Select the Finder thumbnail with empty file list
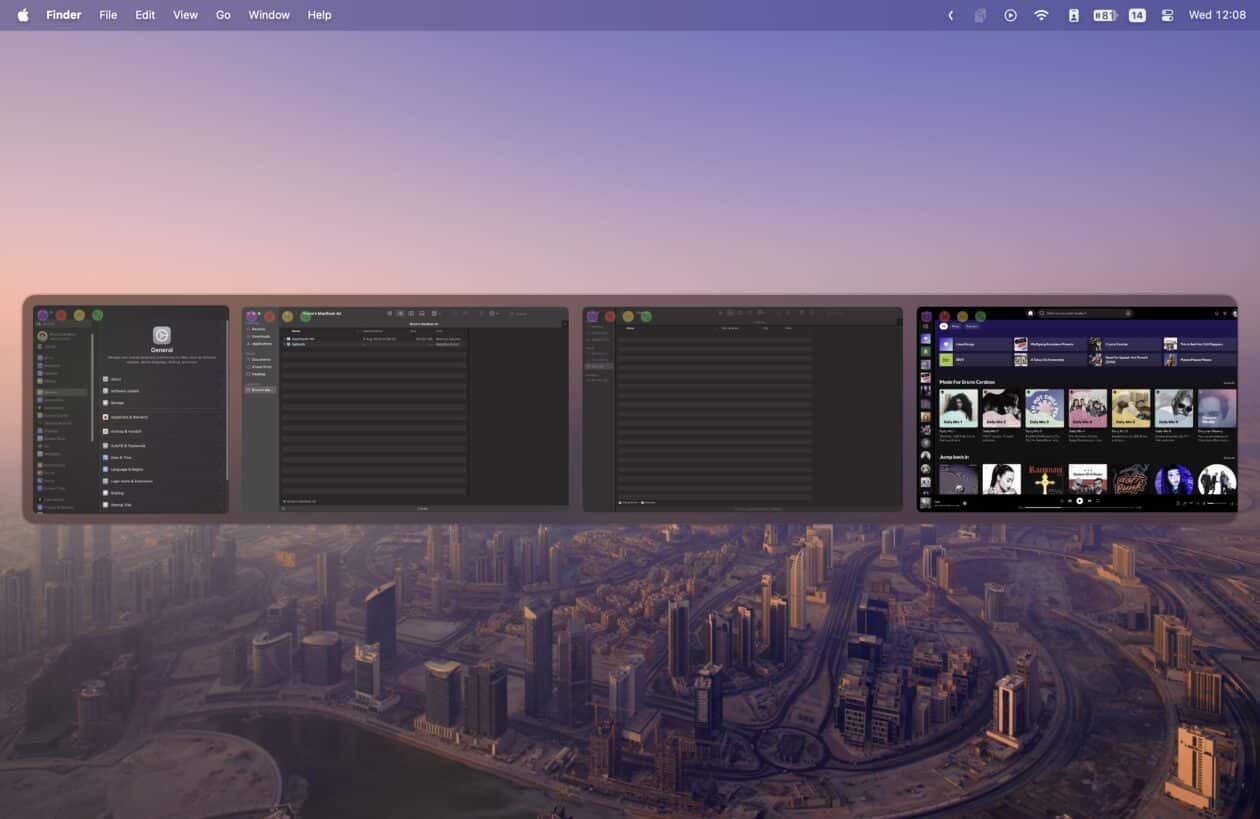1260x819 pixels. pyautogui.click(x=742, y=410)
